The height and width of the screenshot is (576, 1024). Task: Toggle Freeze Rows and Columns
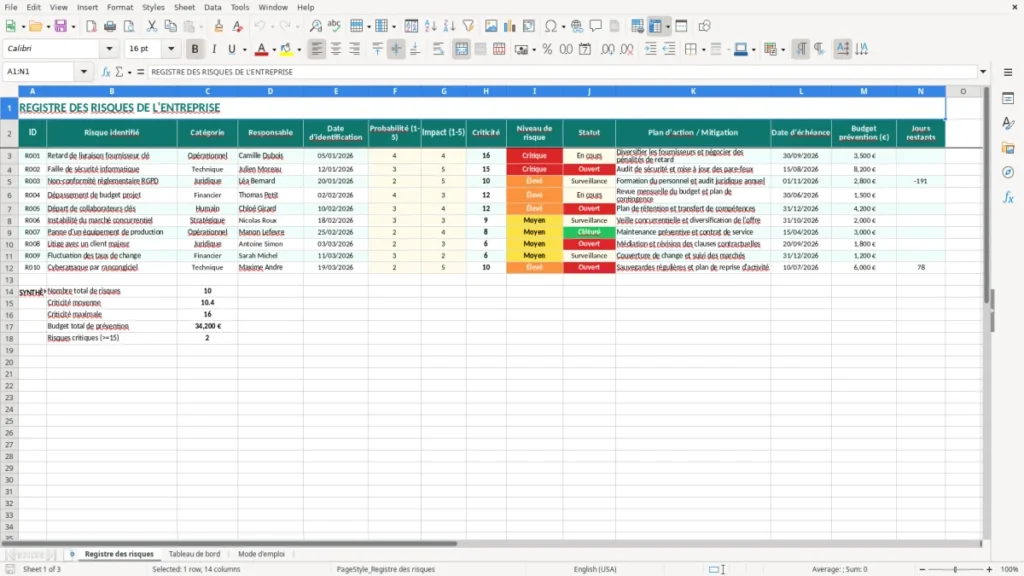click(x=656, y=26)
